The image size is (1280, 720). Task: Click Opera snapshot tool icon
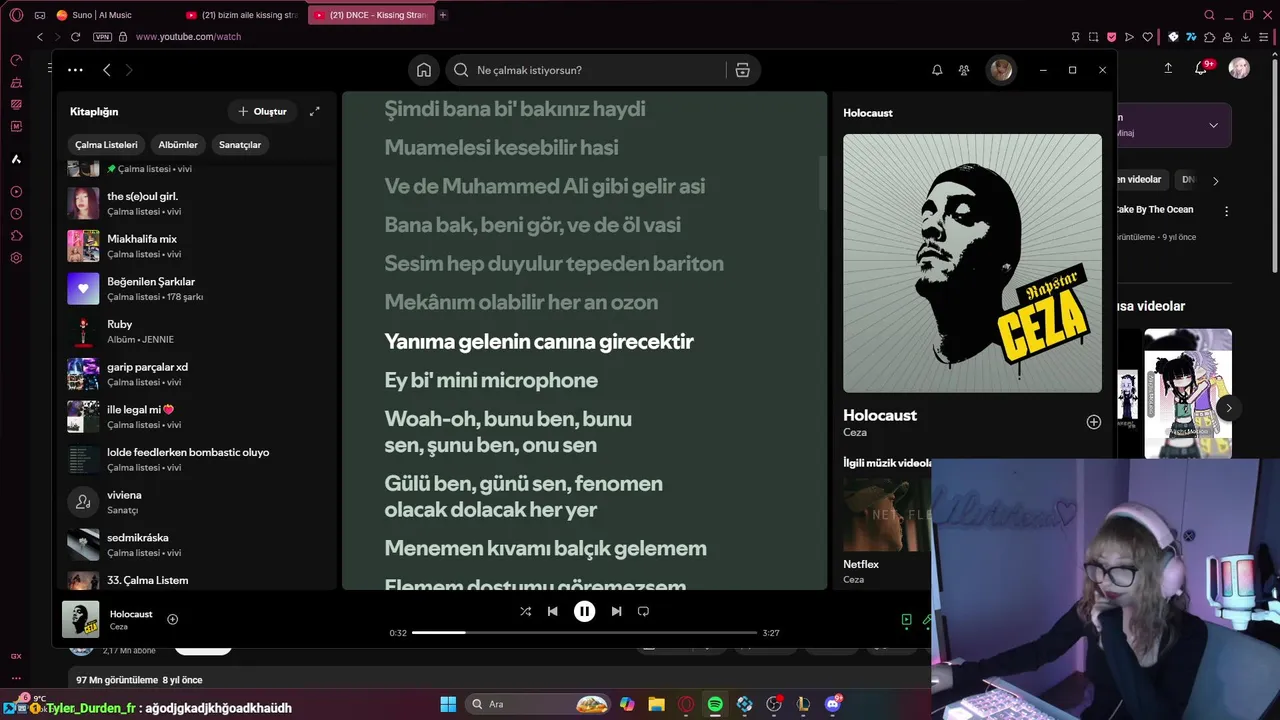pos(1093,37)
